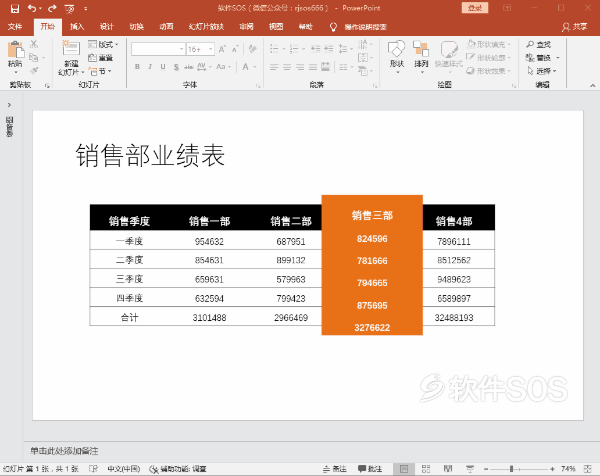The image size is (600, 476).
Task: Click zoom out minus button
Action: [x=486, y=469]
